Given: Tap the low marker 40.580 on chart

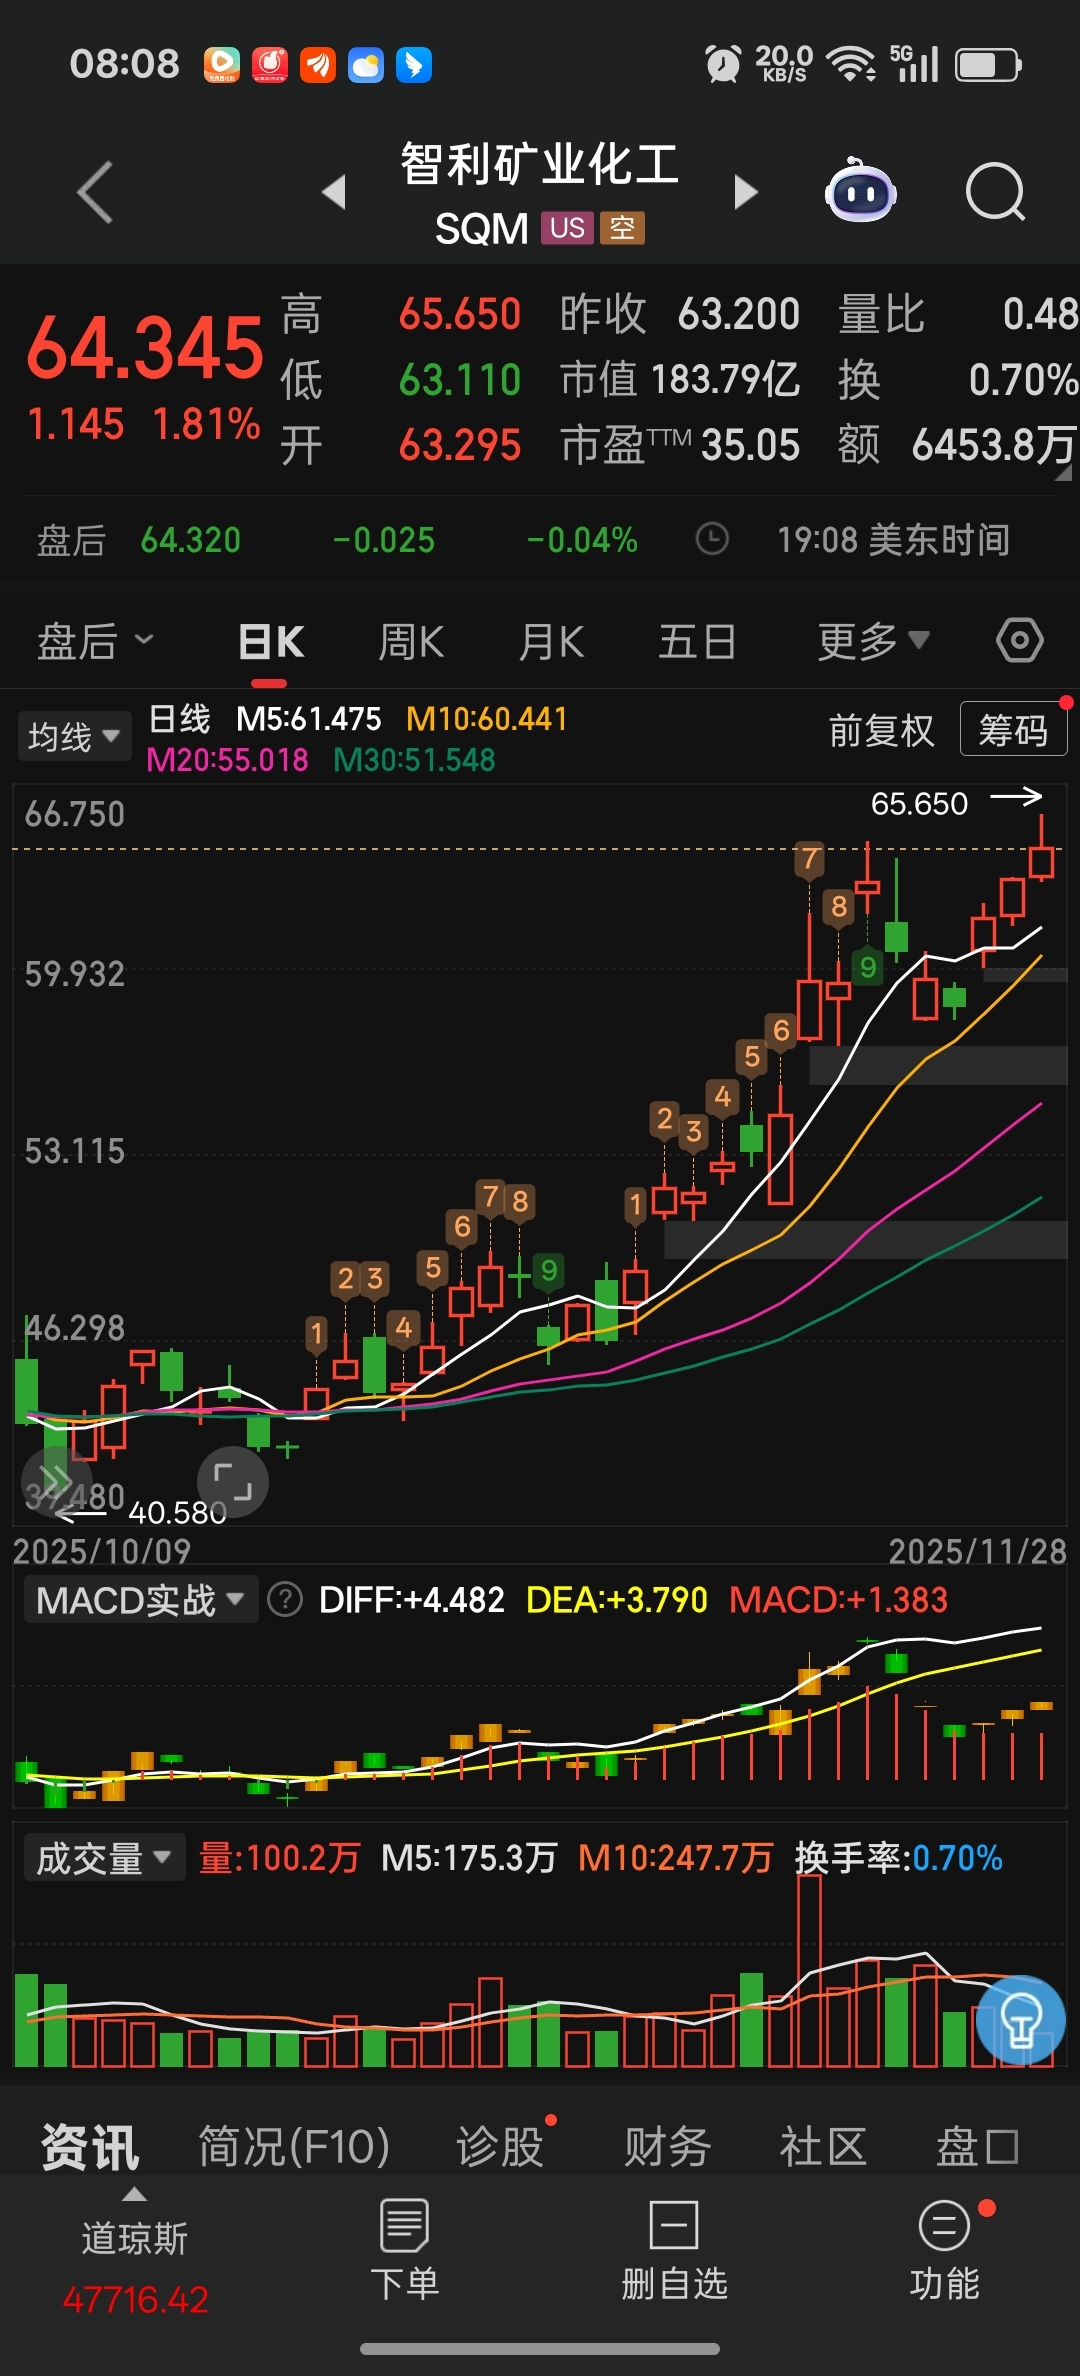Looking at the screenshot, I should click(177, 1512).
